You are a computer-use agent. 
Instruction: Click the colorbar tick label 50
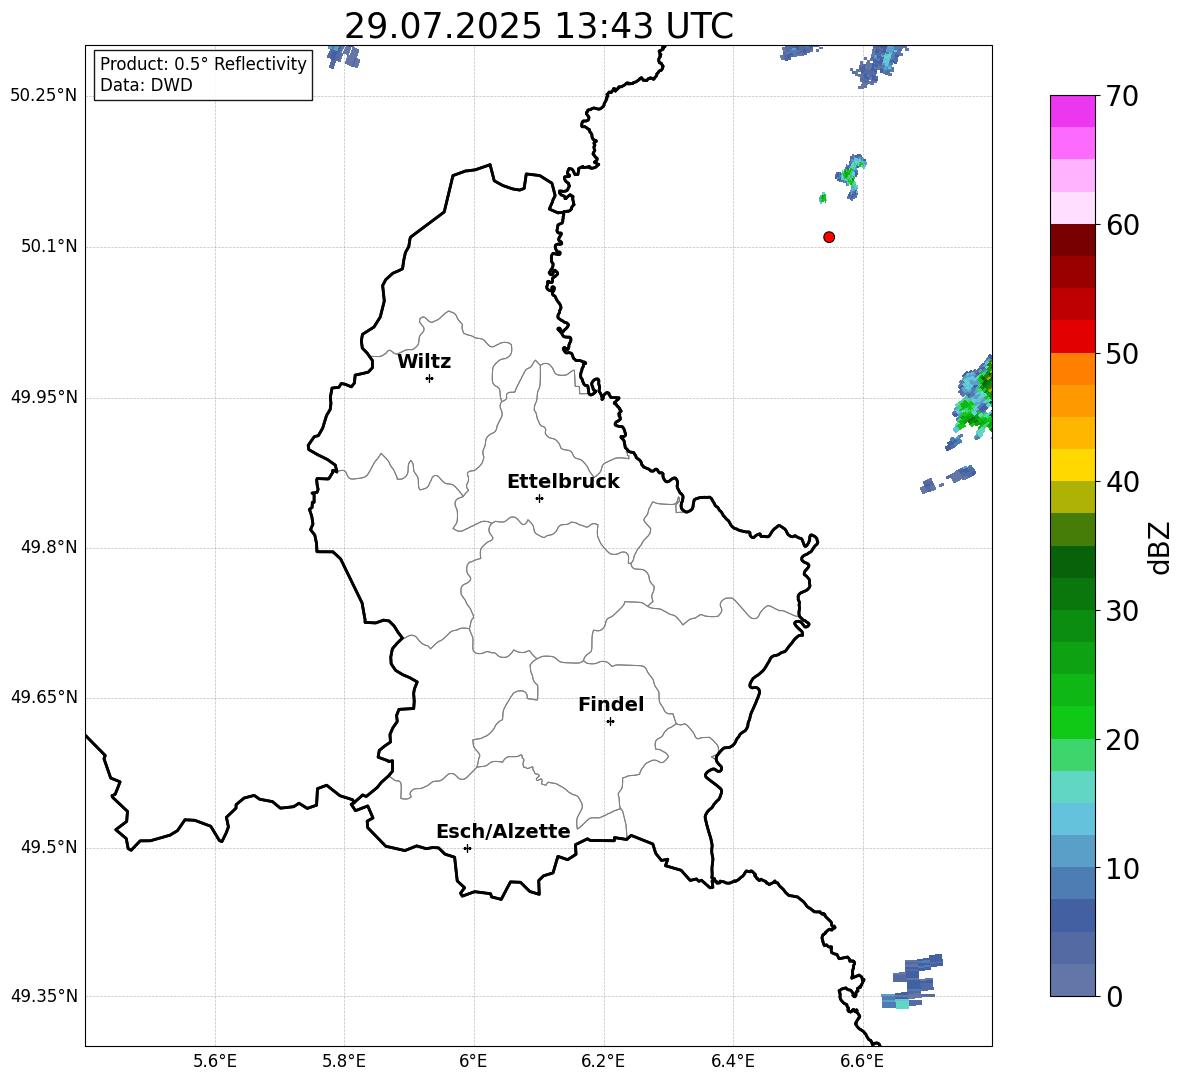[x=1122, y=353]
